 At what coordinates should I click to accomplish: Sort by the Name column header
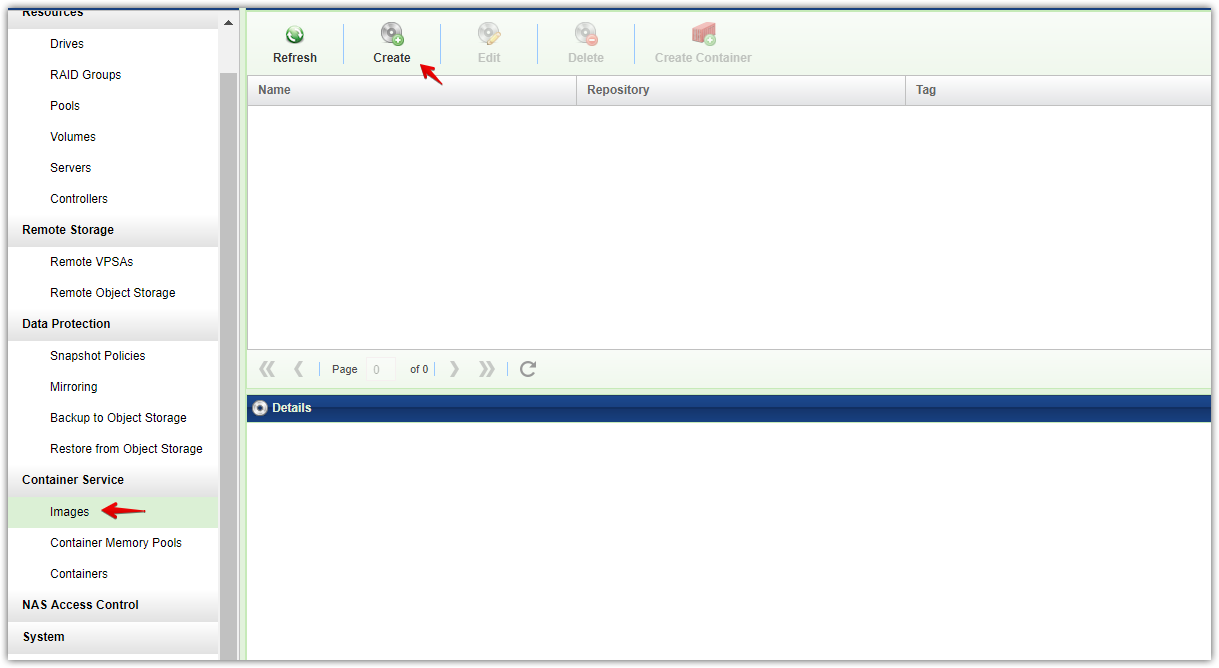[412, 90]
